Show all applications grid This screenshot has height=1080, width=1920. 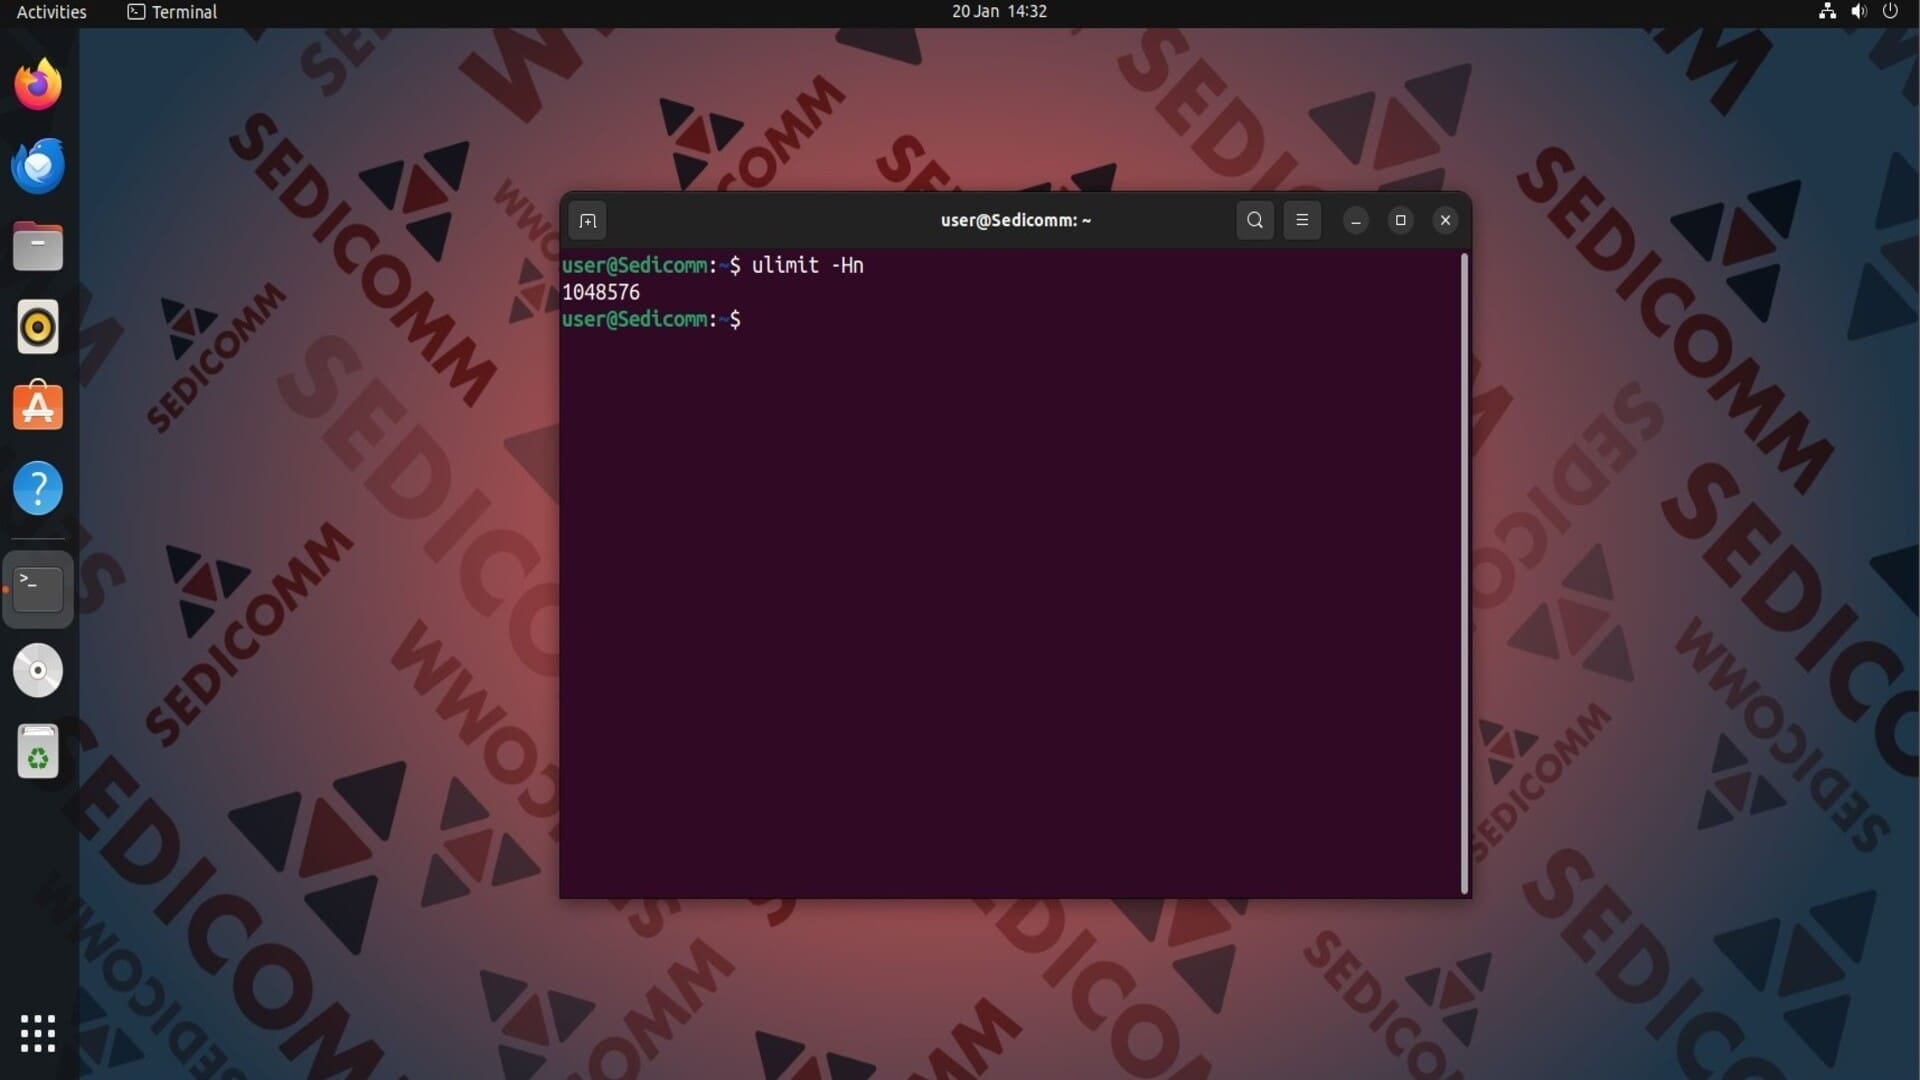[38, 1033]
